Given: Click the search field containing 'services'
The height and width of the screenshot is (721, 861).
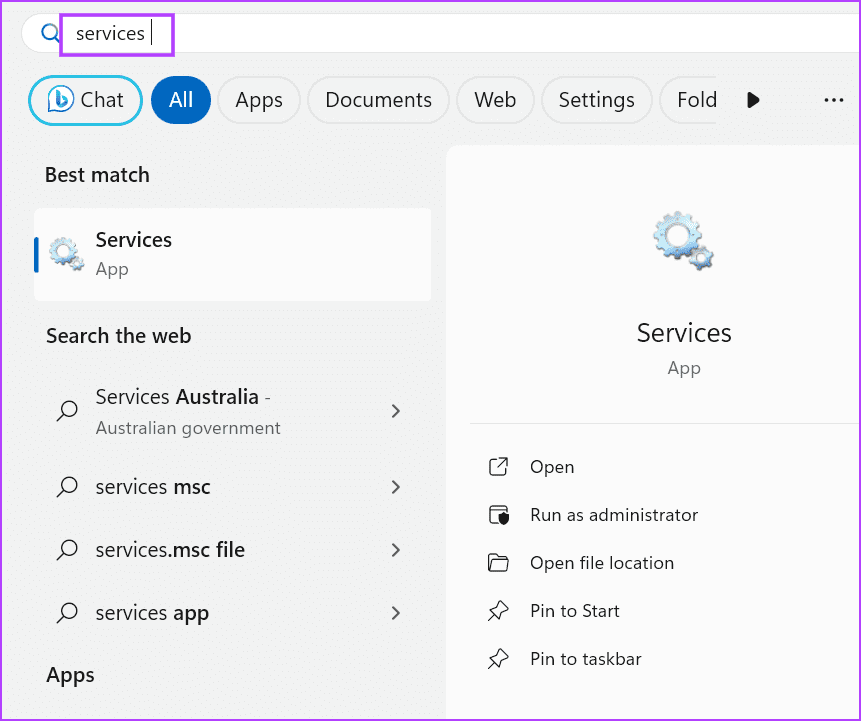Looking at the screenshot, I should (439, 33).
